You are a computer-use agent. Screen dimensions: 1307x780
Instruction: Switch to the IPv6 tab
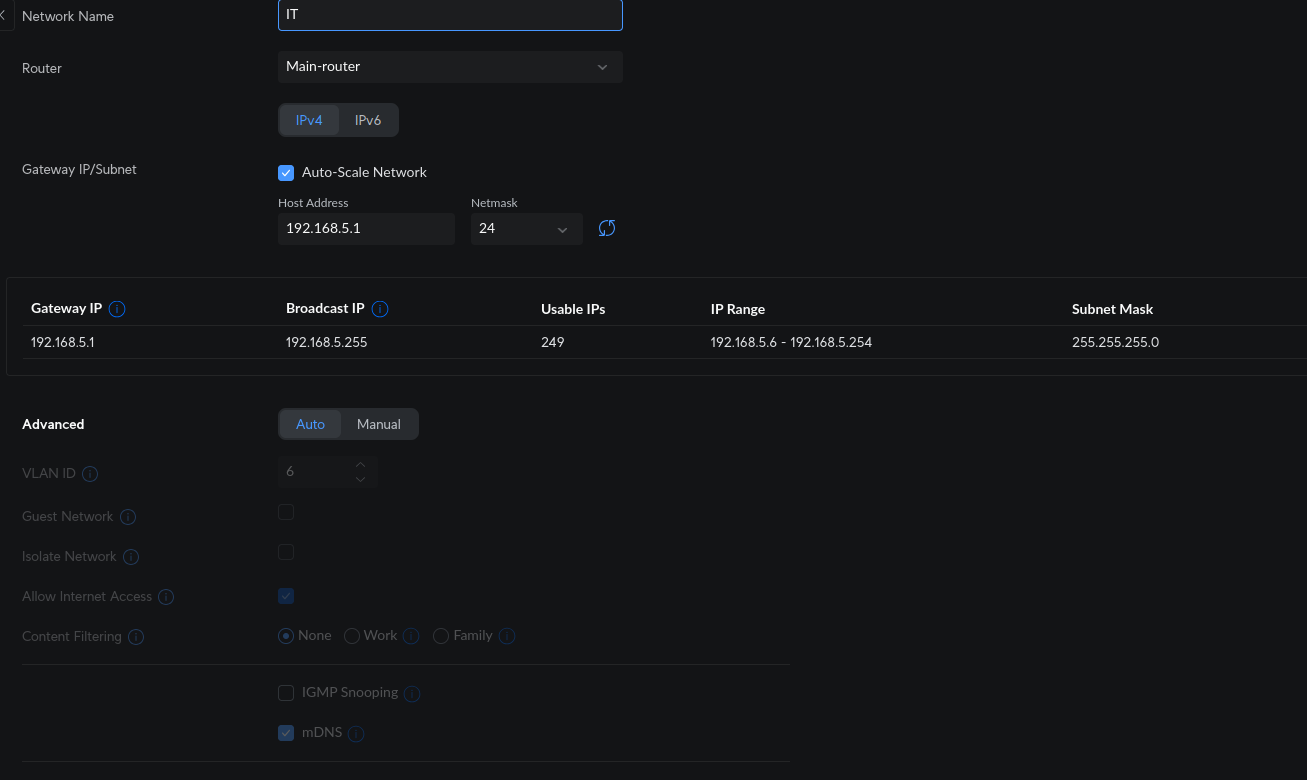[x=368, y=120]
